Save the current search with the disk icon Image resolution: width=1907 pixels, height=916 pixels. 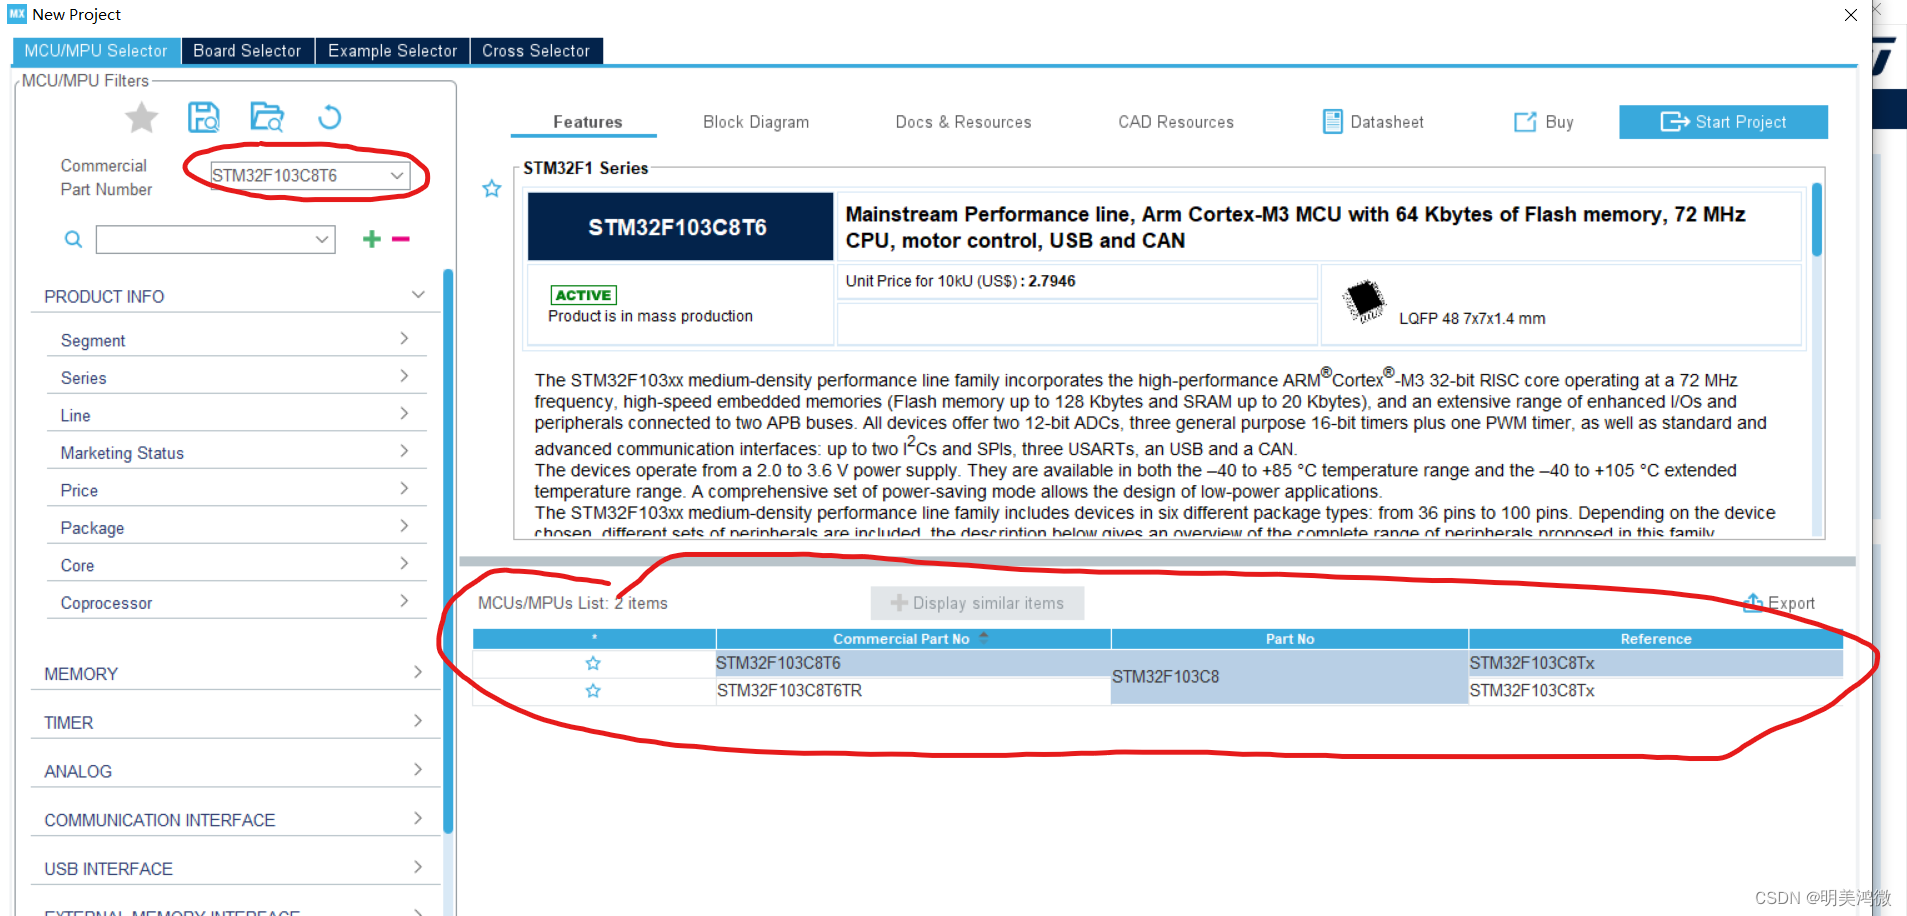[x=204, y=118]
